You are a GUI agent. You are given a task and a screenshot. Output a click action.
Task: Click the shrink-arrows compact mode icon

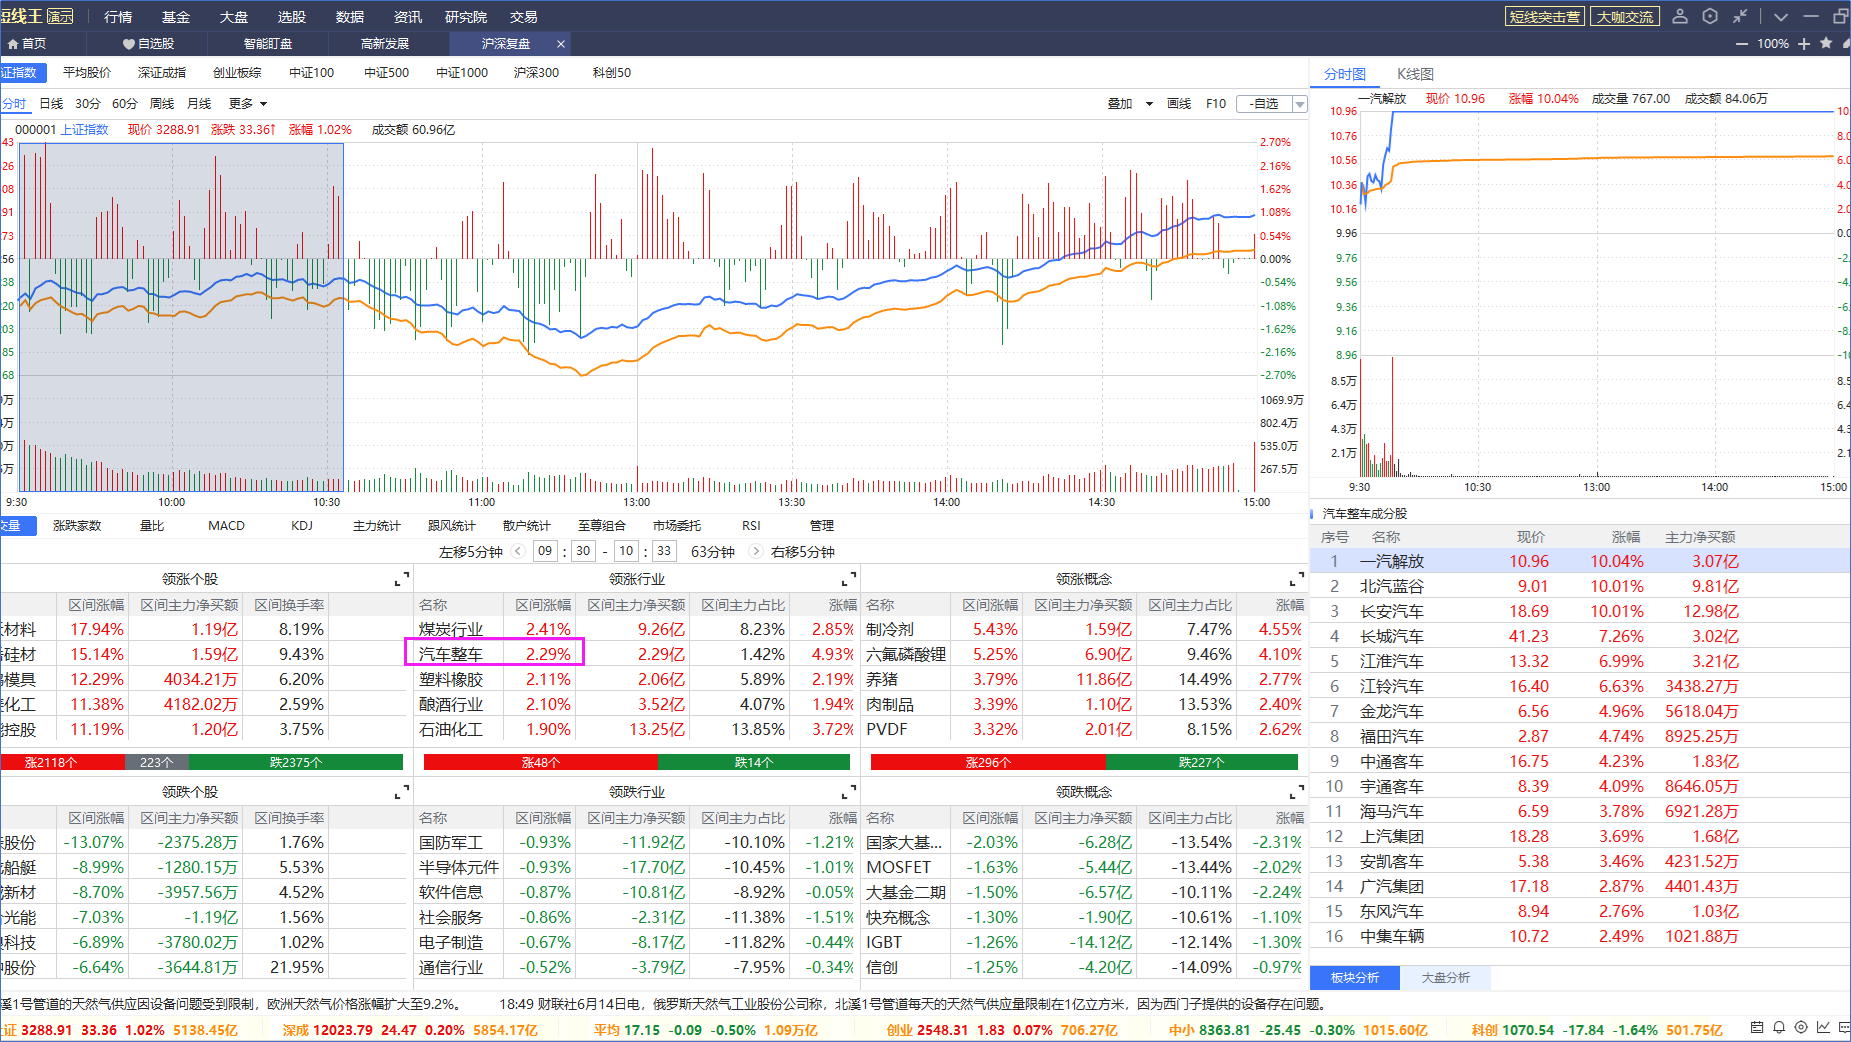[1740, 16]
